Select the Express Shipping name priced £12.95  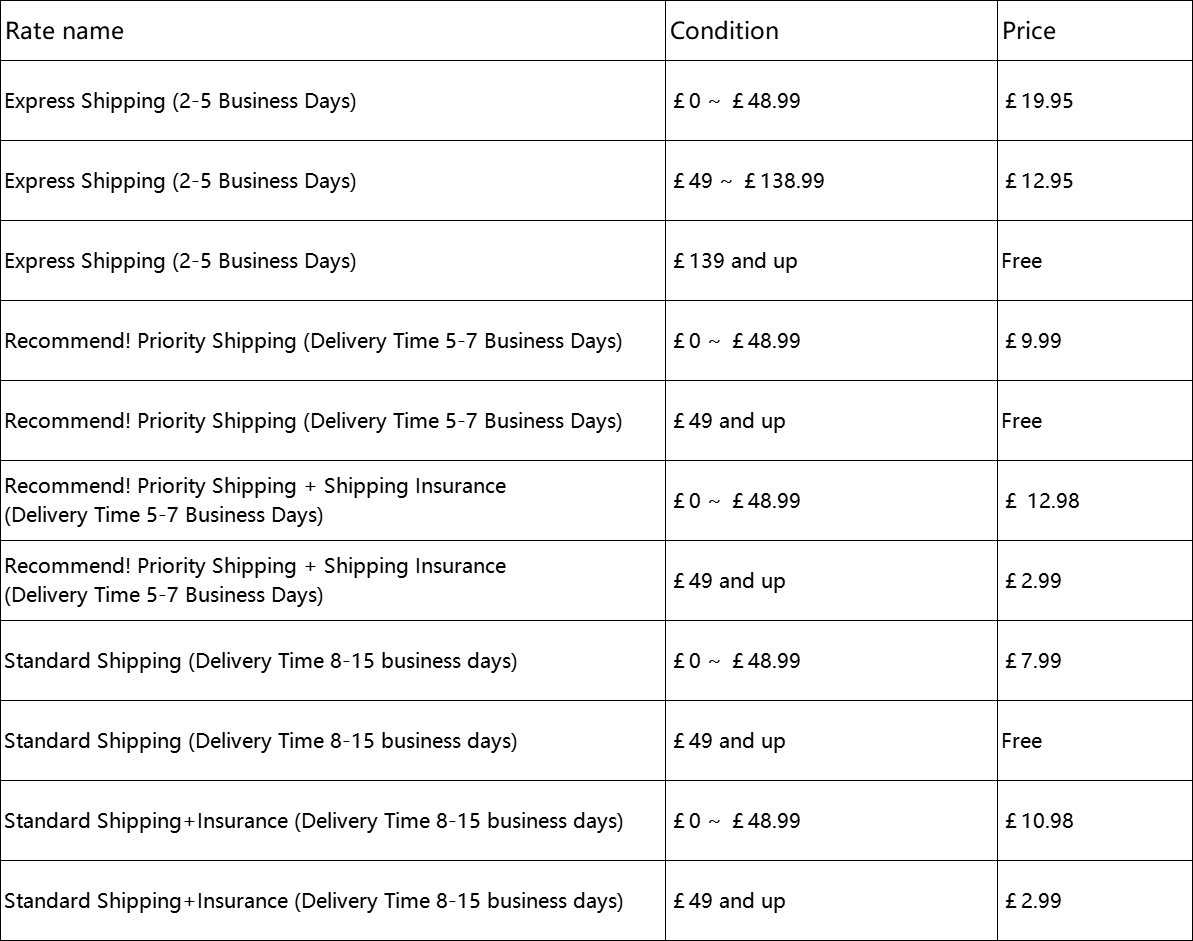click(x=180, y=181)
